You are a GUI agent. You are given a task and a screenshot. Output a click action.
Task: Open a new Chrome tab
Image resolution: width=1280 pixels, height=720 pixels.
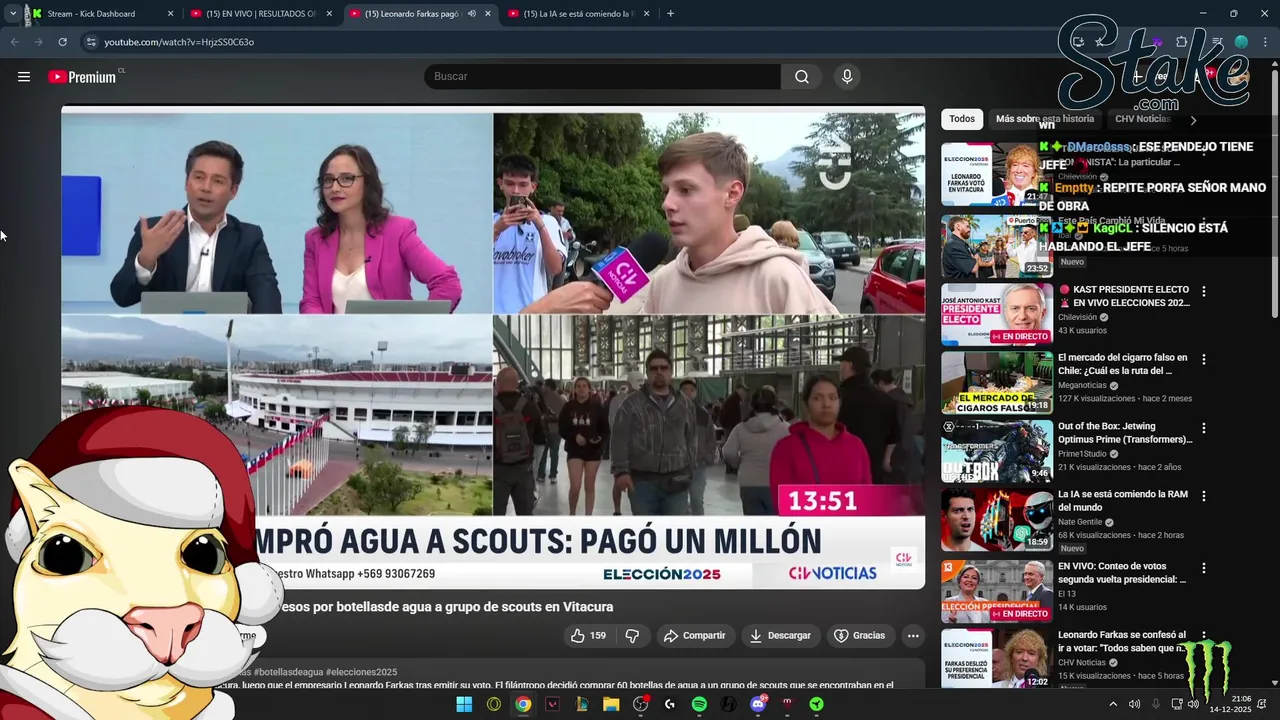pyautogui.click(x=670, y=14)
